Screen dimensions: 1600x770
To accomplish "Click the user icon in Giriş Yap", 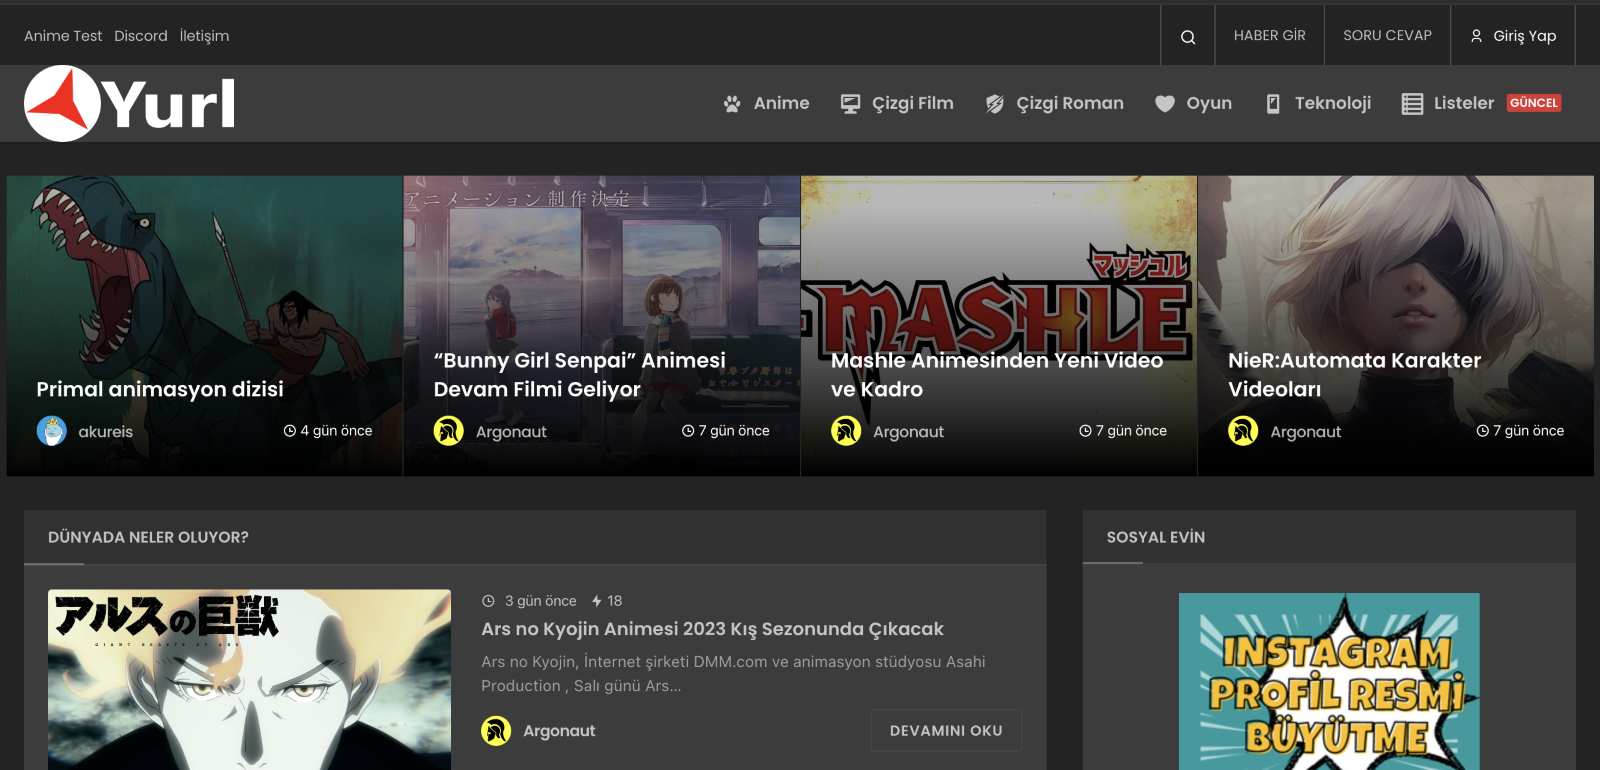I will (1476, 36).
